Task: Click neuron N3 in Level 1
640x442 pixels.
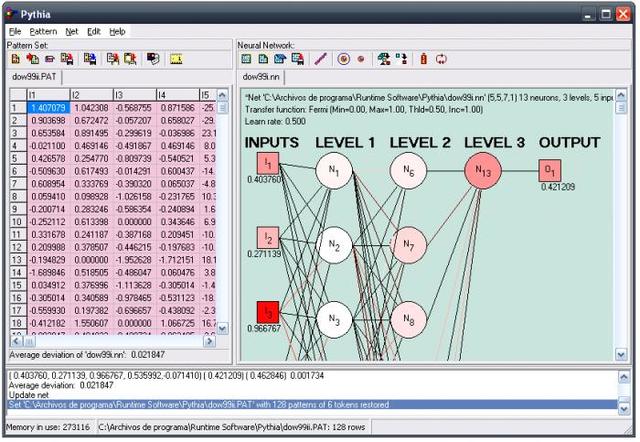Action: coord(334,320)
